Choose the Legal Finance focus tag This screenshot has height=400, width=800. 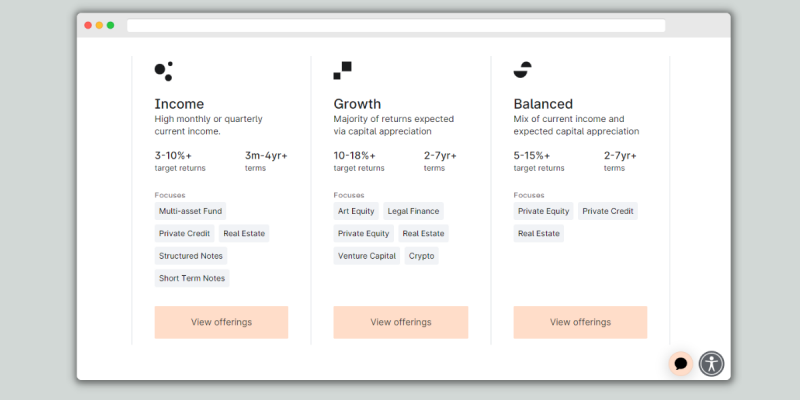(x=413, y=211)
